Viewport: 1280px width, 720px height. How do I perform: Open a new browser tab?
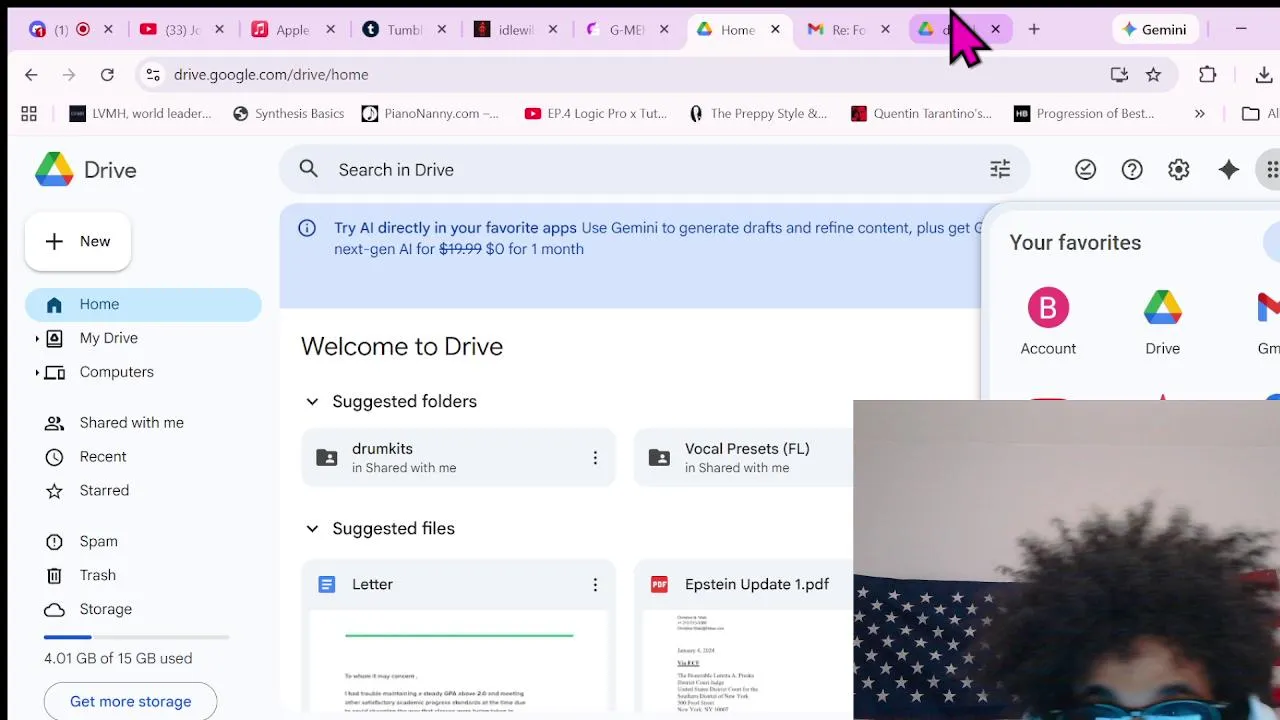pos(1034,30)
